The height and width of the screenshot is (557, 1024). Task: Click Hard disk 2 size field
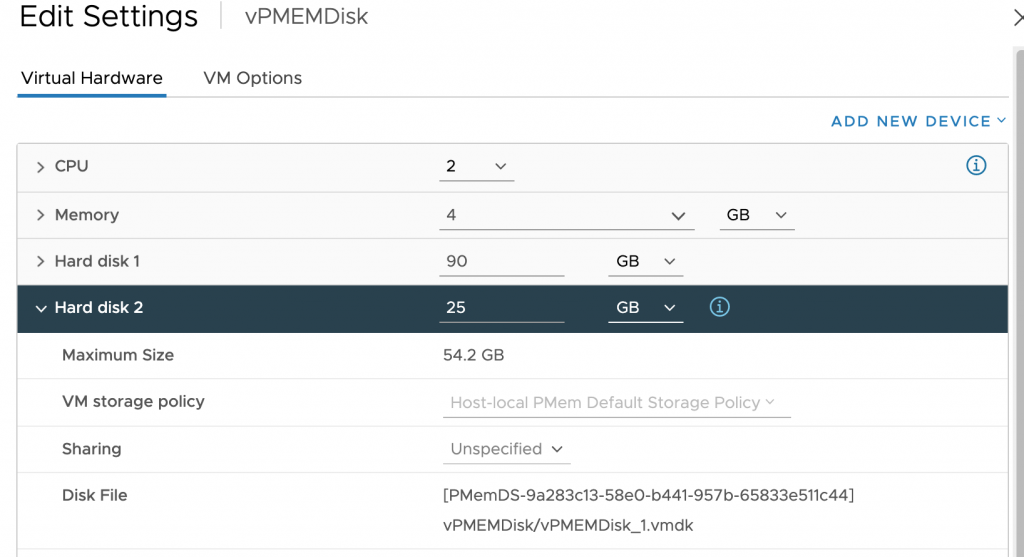pos(500,307)
